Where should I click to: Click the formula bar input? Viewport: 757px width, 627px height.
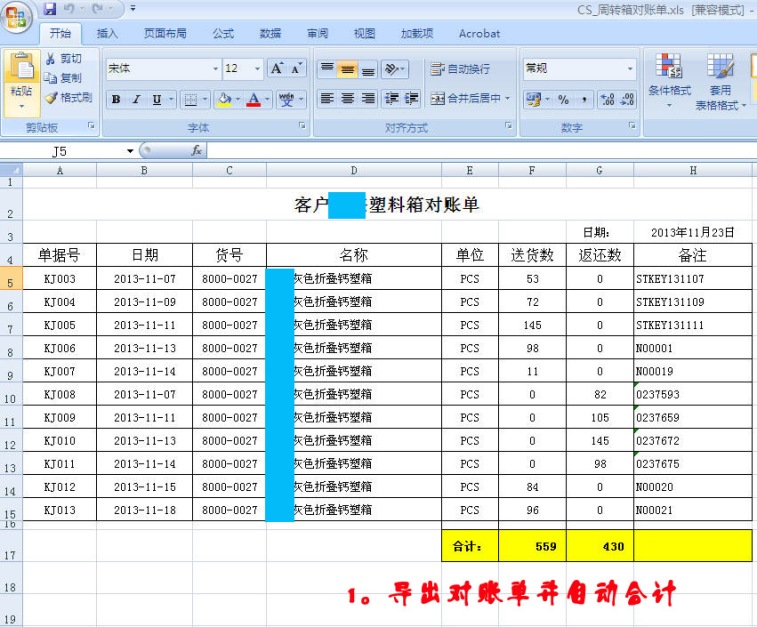482,151
